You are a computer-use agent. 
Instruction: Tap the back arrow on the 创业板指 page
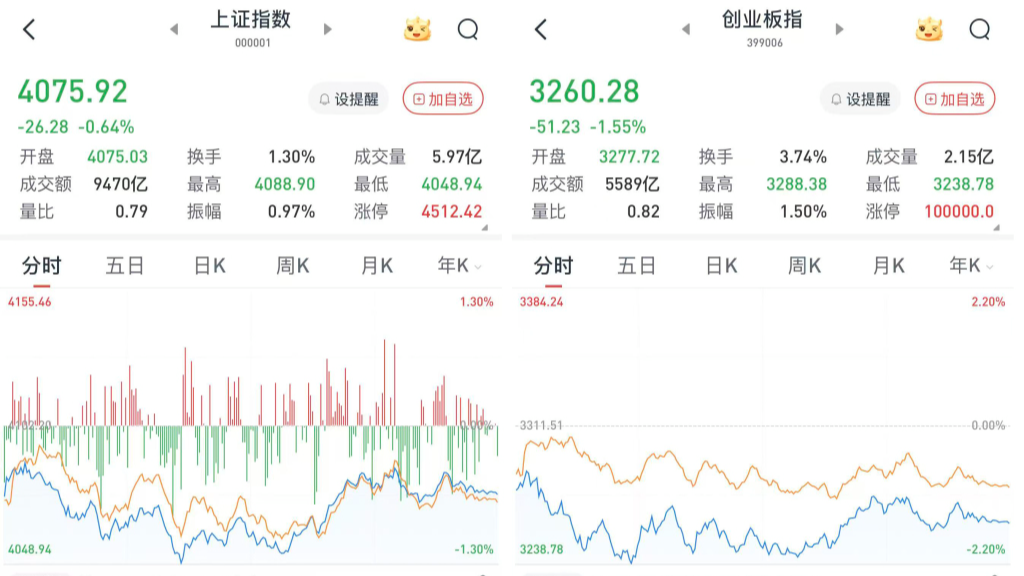(541, 29)
